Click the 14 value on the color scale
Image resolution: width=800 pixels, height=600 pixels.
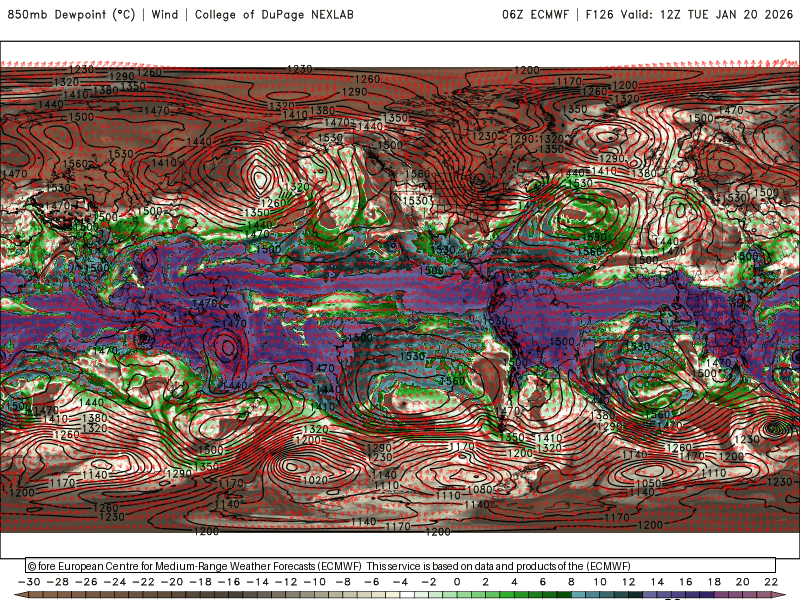[657, 582]
